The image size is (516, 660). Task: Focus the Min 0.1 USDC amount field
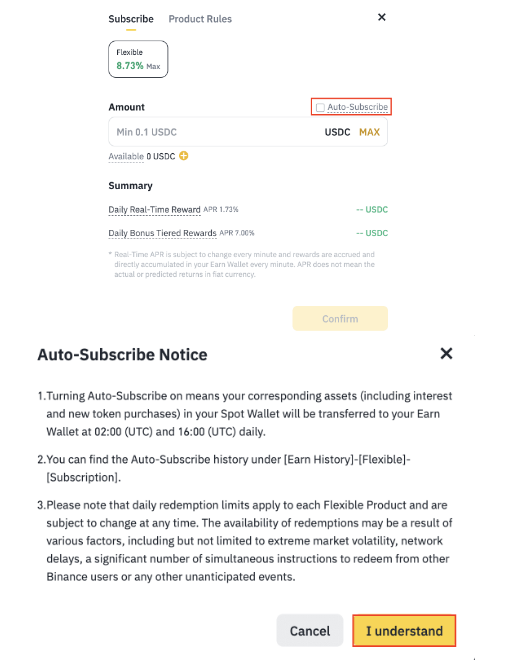tap(248, 132)
